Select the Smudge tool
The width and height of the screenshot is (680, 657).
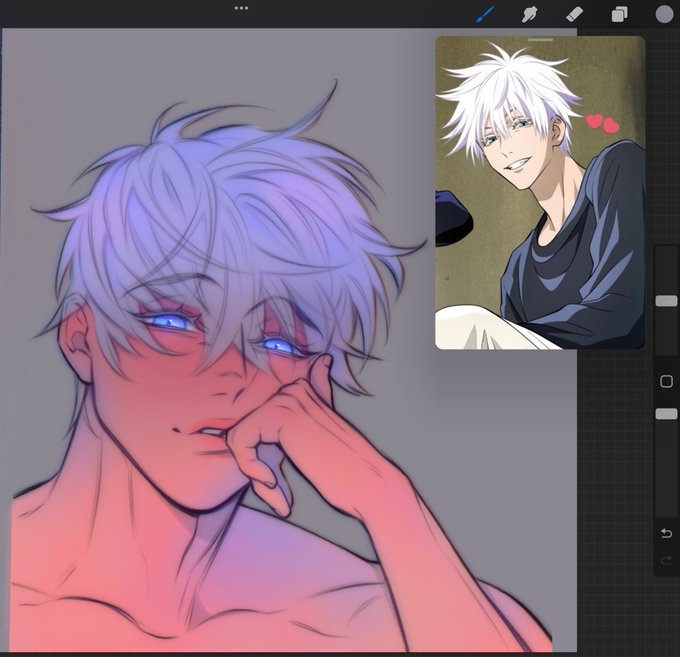(x=529, y=14)
